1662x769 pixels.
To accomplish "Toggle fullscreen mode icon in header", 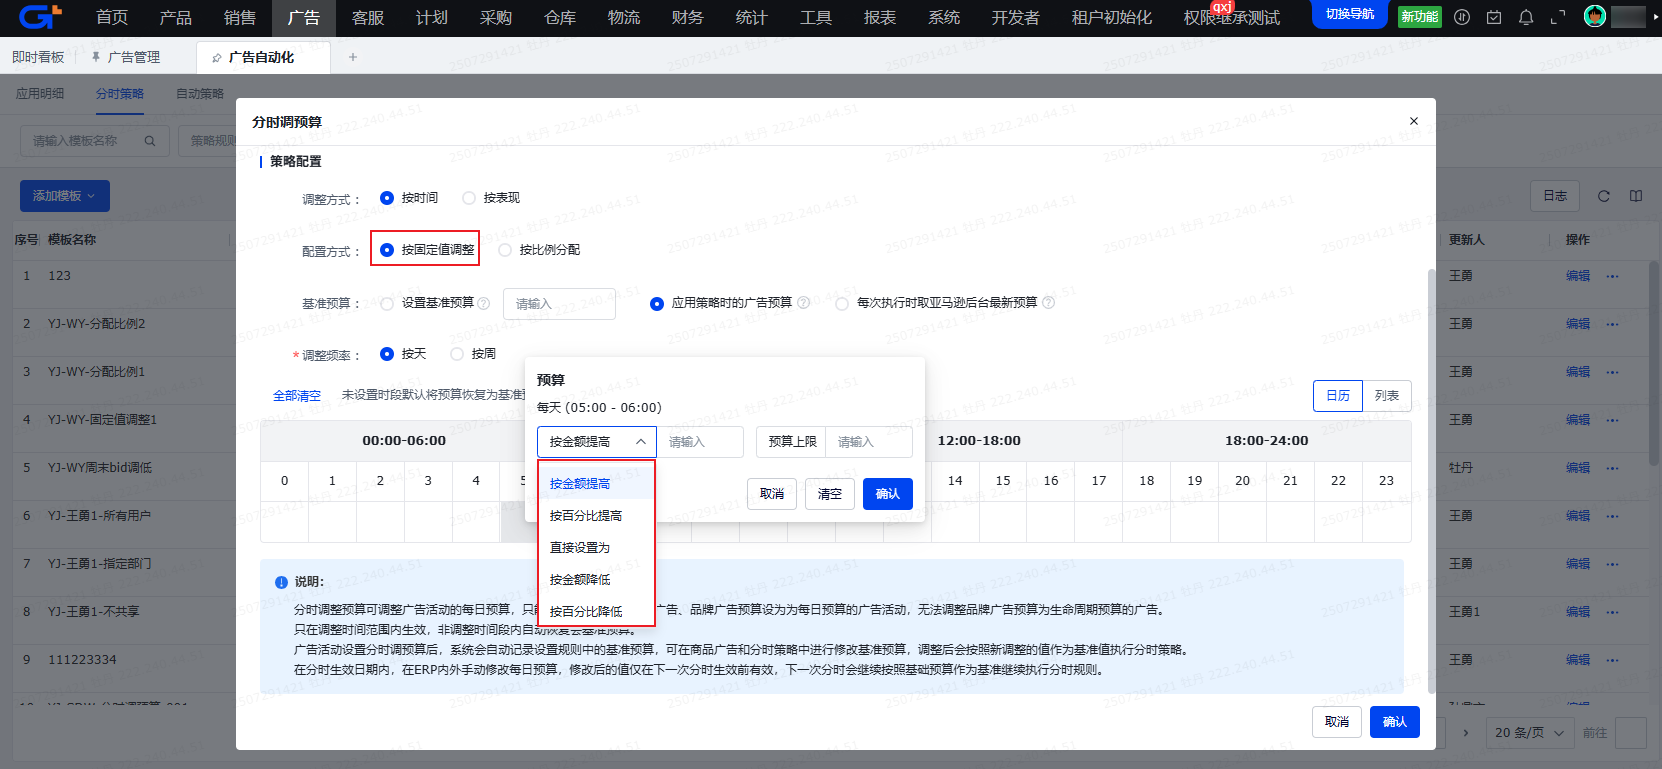I will pyautogui.click(x=1557, y=17).
